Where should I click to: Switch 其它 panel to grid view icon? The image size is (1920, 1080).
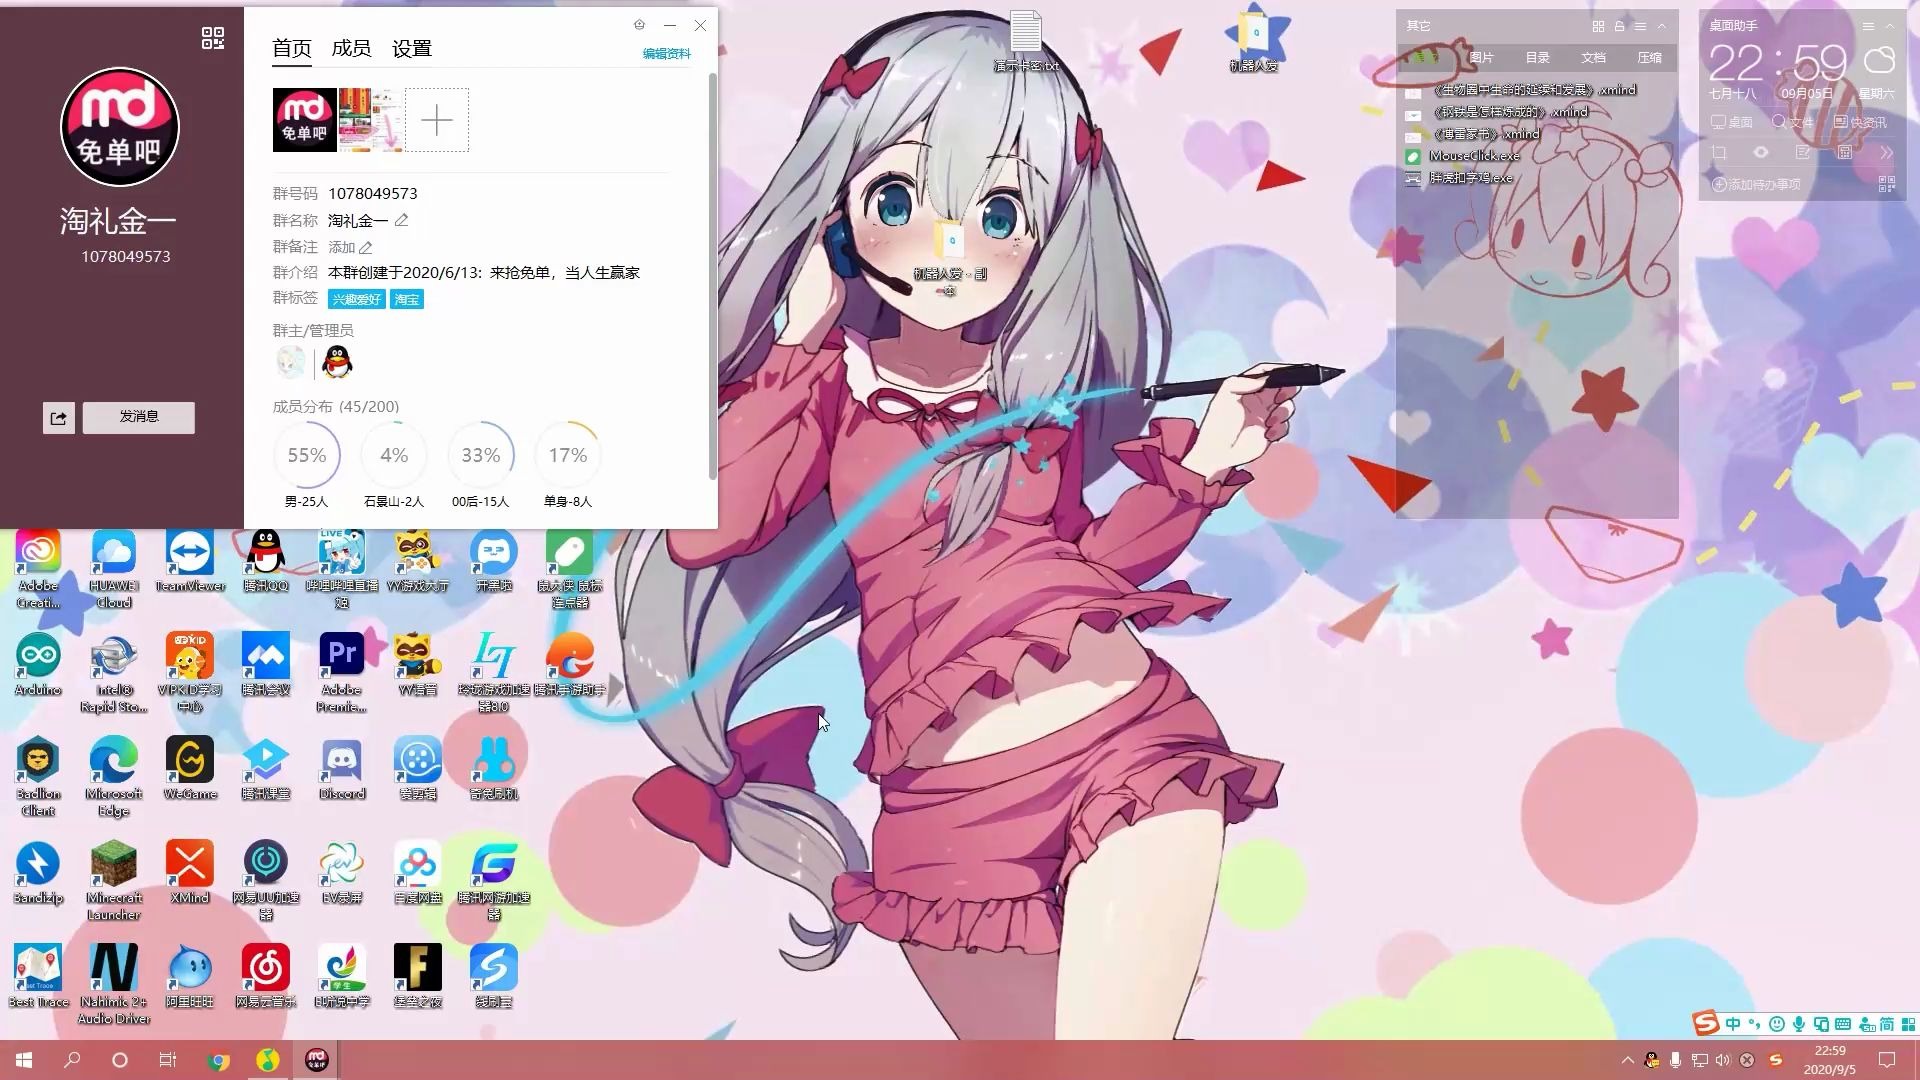click(x=1598, y=26)
